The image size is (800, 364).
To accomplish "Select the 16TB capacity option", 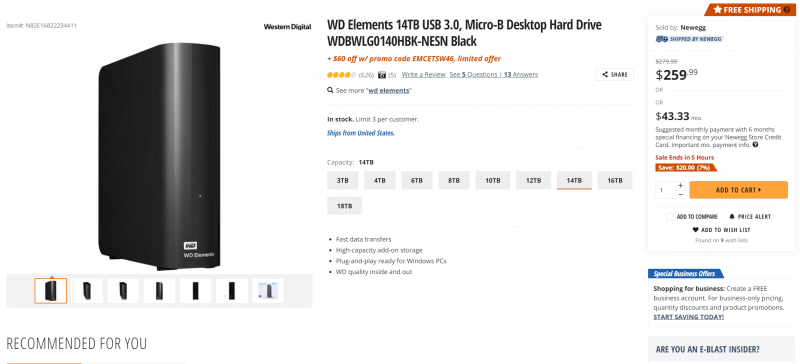I will point(614,181).
